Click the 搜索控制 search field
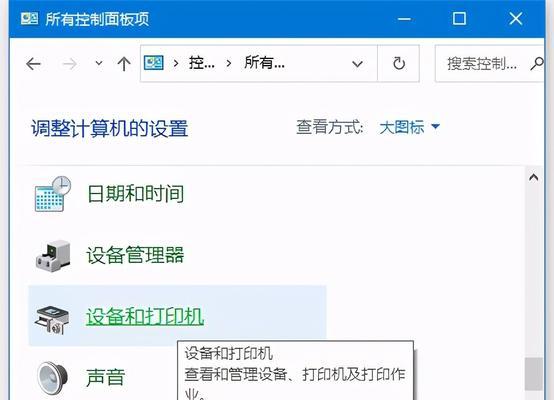The image size is (554, 400). point(490,64)
